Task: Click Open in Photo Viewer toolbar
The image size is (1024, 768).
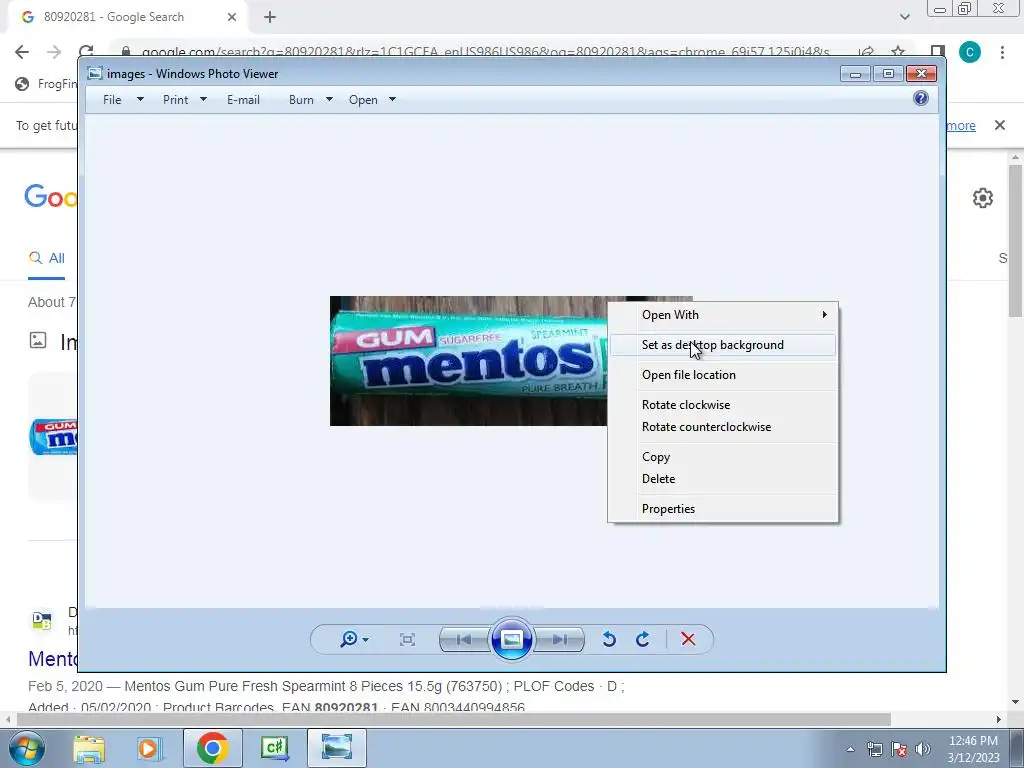Action: point(363,100)
